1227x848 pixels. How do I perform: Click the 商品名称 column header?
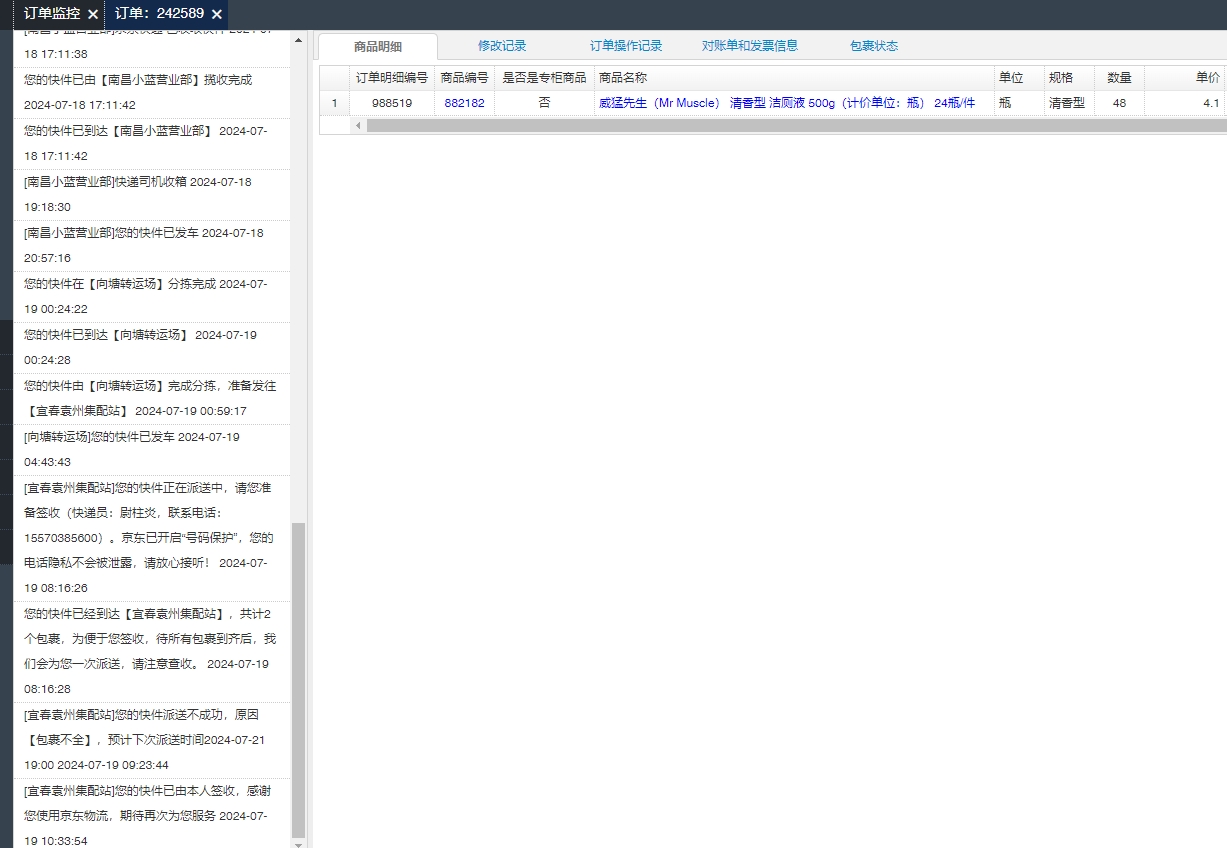click(794, 78)
